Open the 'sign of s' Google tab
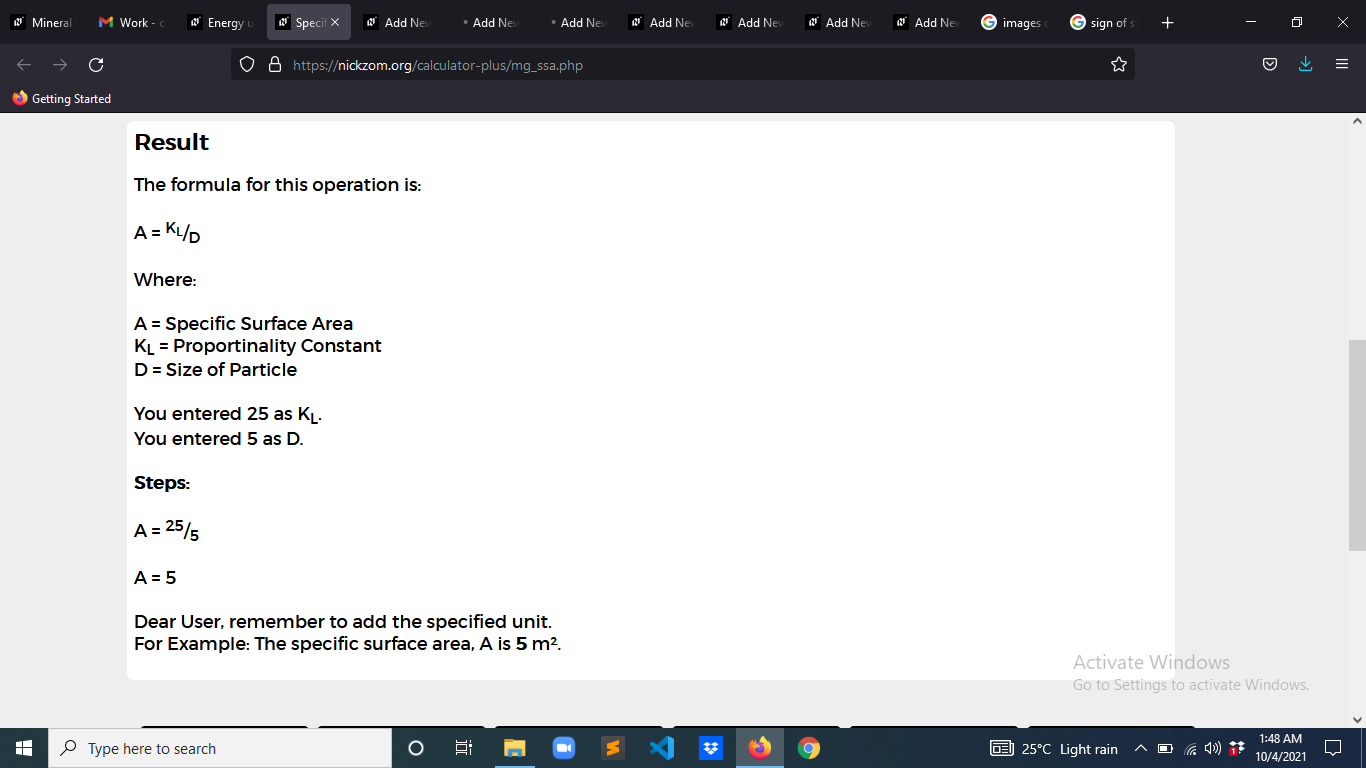Screen dimensions: 1366x768 coord(1103,22)
